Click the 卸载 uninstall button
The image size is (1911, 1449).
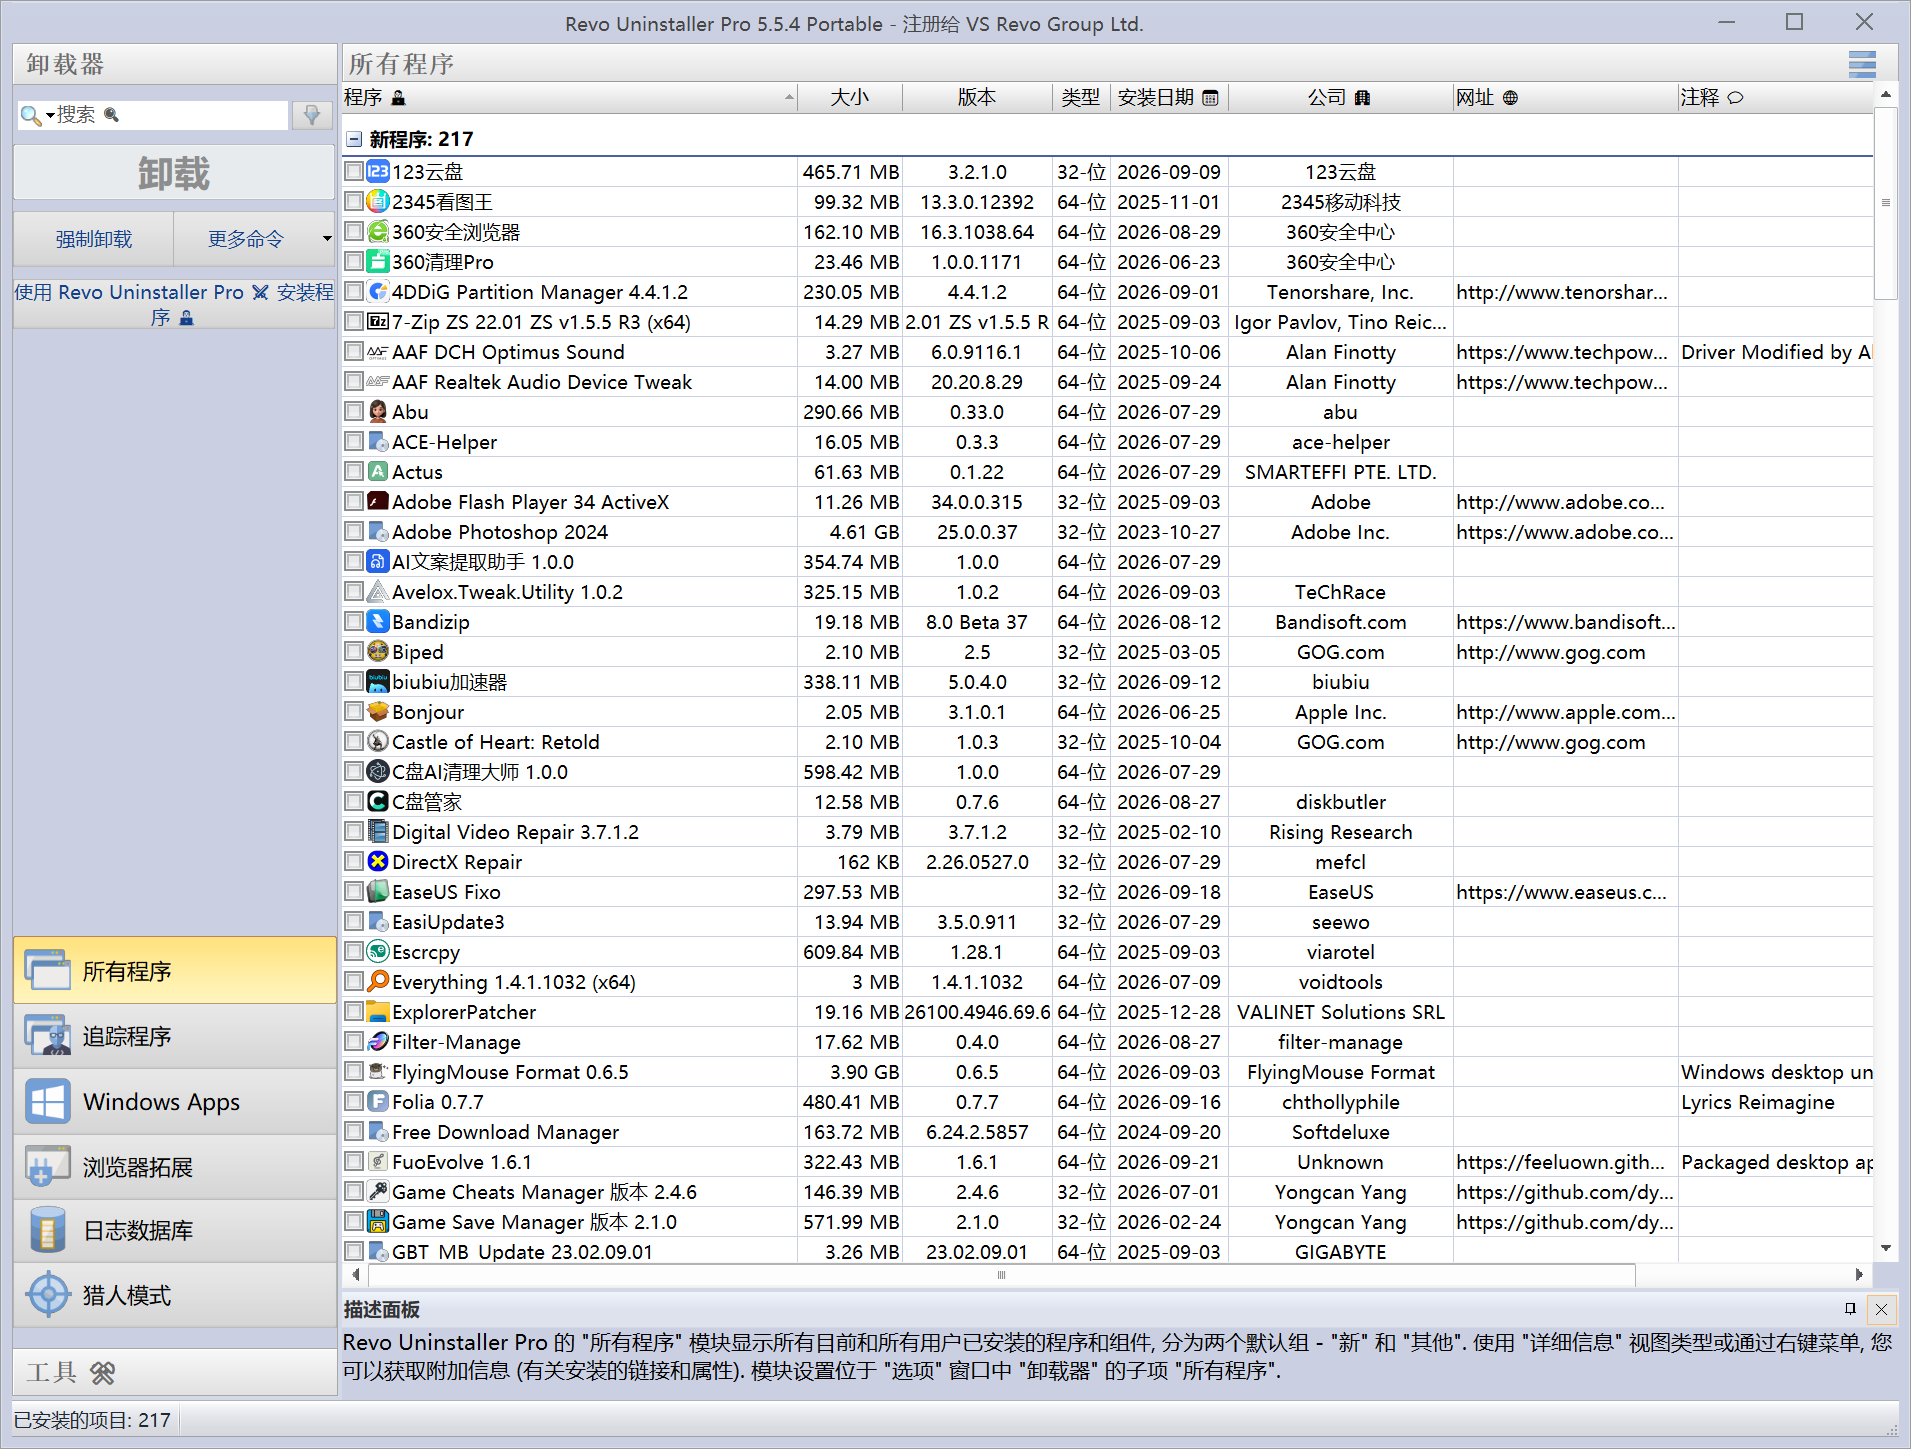(174, 173)
